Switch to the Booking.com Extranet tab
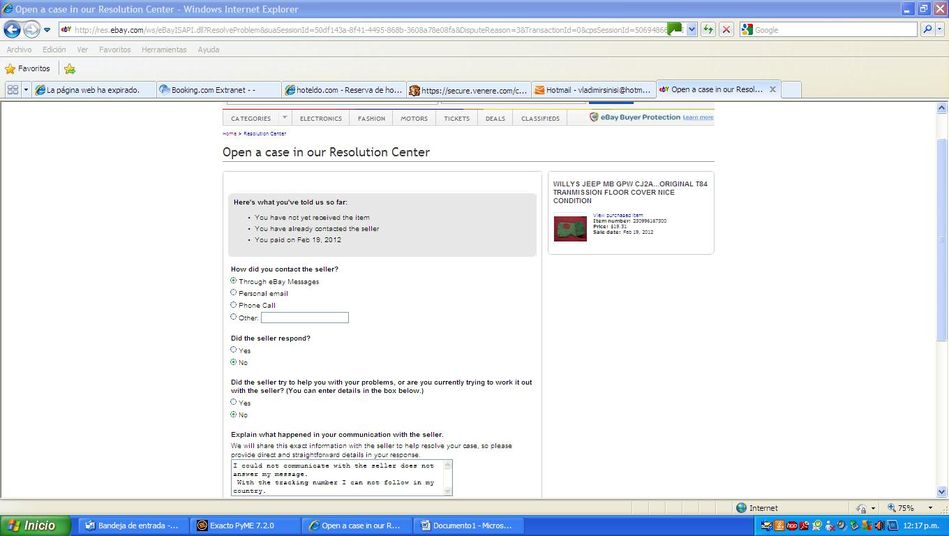 [x=218, y=90]
